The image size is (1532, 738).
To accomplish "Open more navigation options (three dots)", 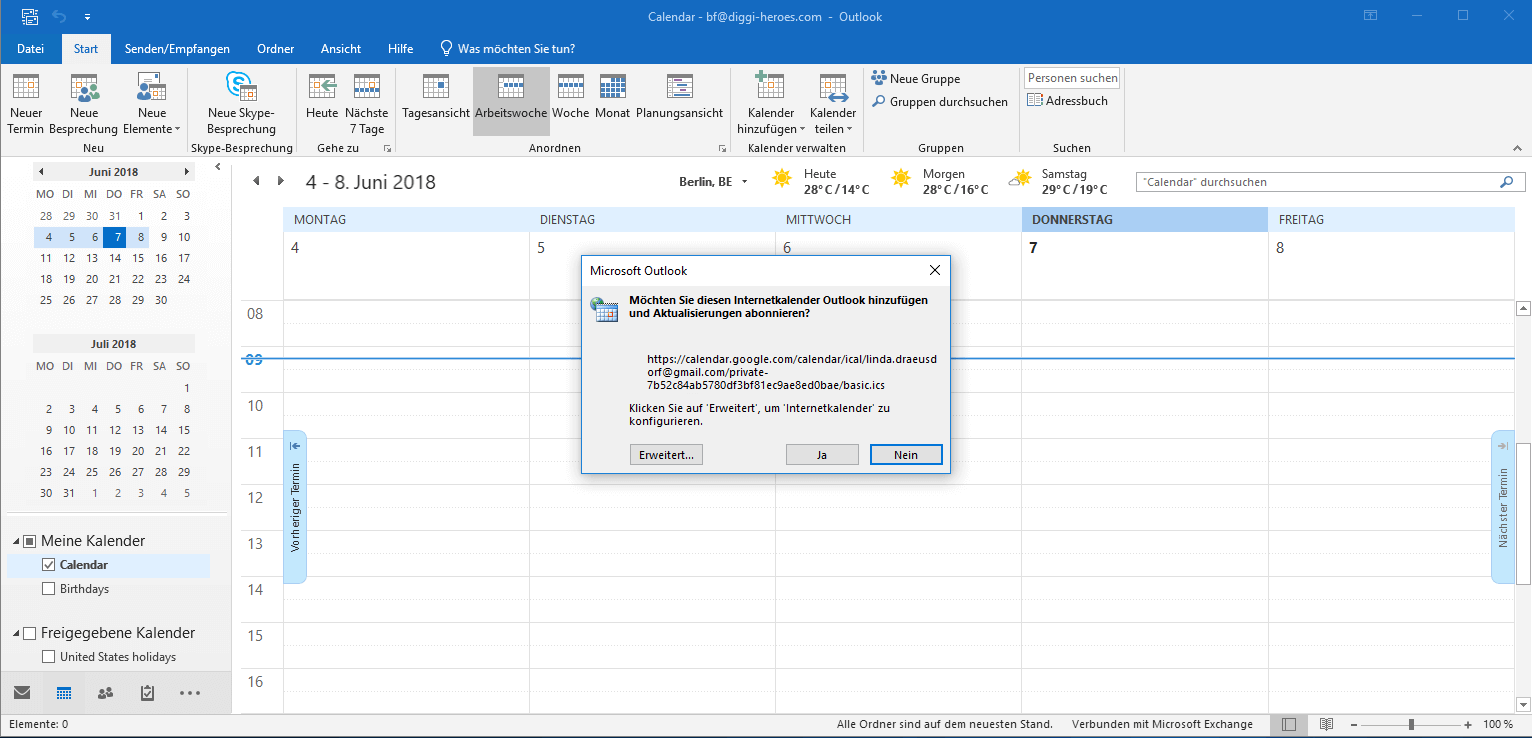I will click(190, 693).
